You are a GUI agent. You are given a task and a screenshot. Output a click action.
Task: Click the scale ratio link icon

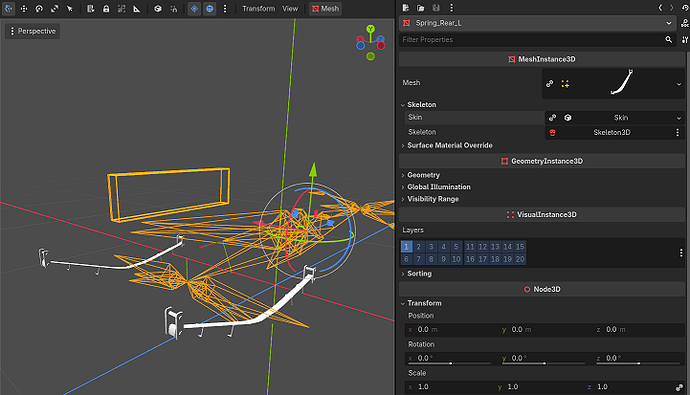coord(679,387)
